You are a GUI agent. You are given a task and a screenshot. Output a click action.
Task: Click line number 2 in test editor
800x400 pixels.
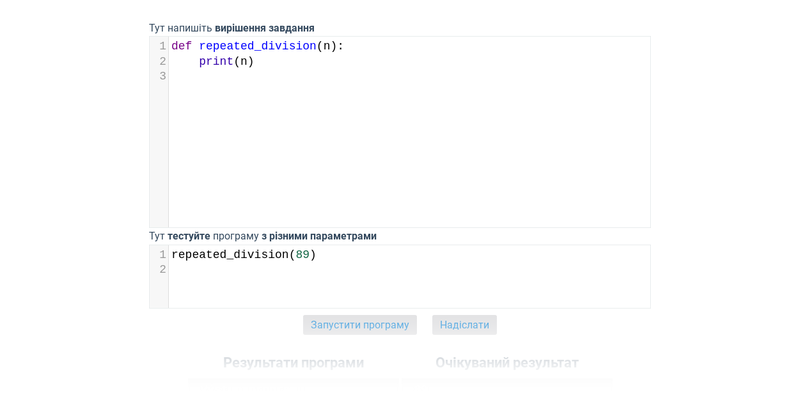pyautogui.click(x=163, y=269)
